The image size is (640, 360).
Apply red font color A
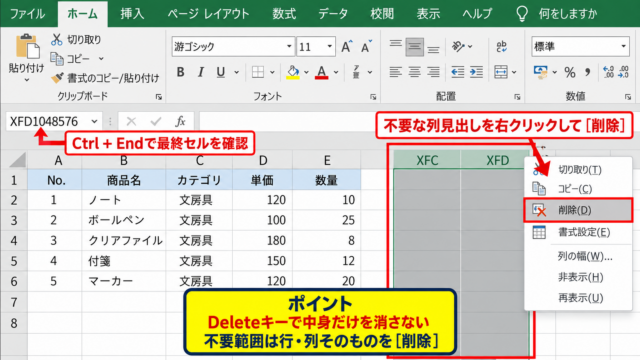pyautogui.click(x=322, y=72)
